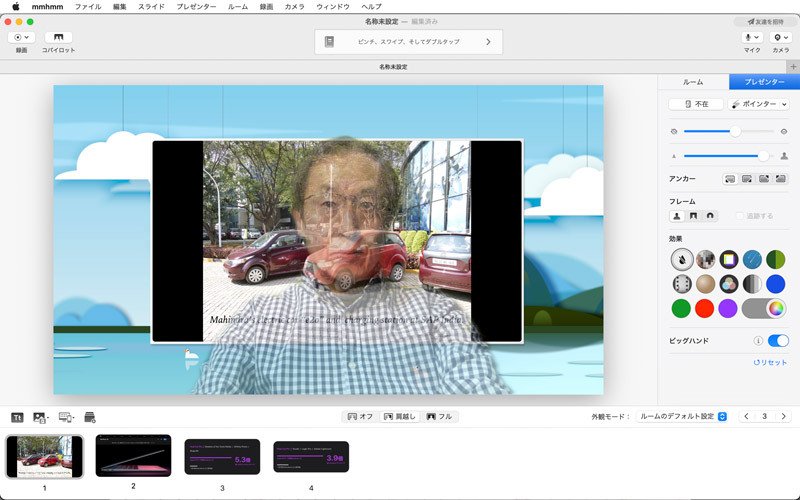Switch to the プレゼンター tab in side panel

point(764,82)
